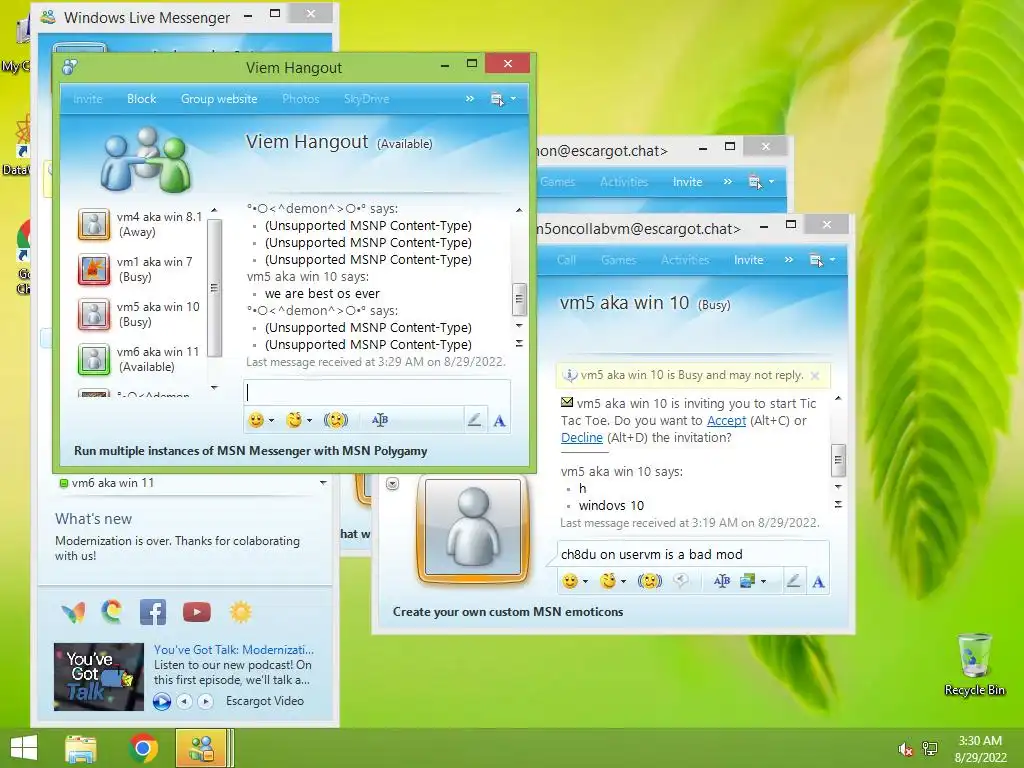Click the vm4 aka win 8.1 avatar

[x=94, y=224]
